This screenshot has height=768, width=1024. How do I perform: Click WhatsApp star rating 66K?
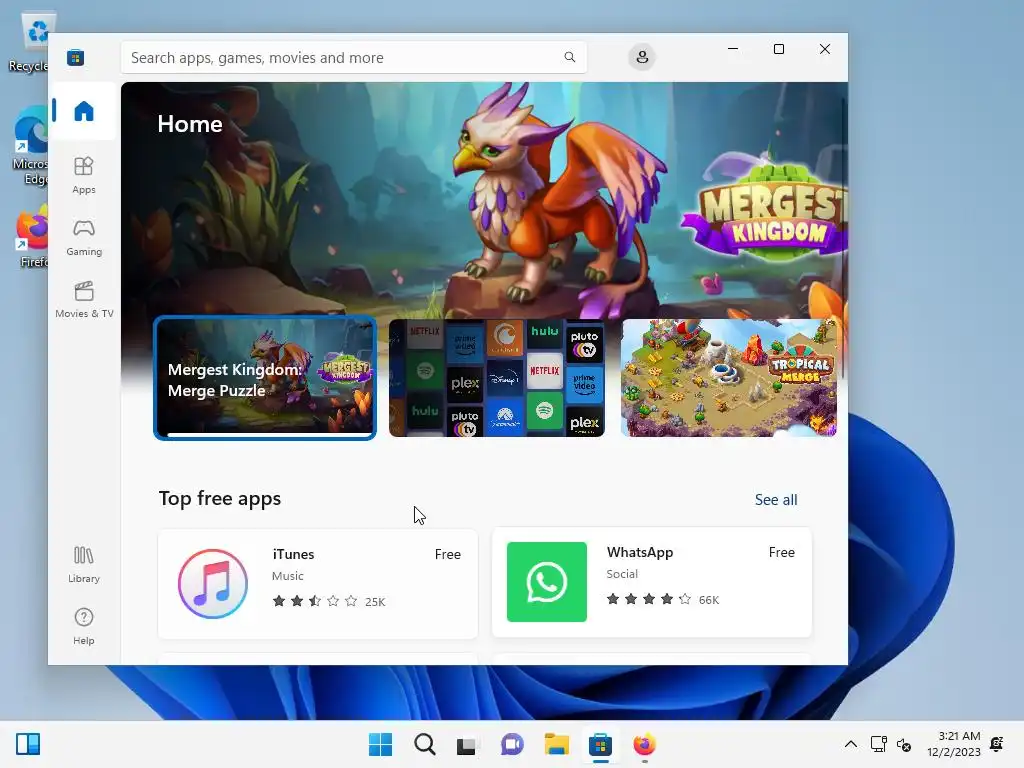coord(662,599)
